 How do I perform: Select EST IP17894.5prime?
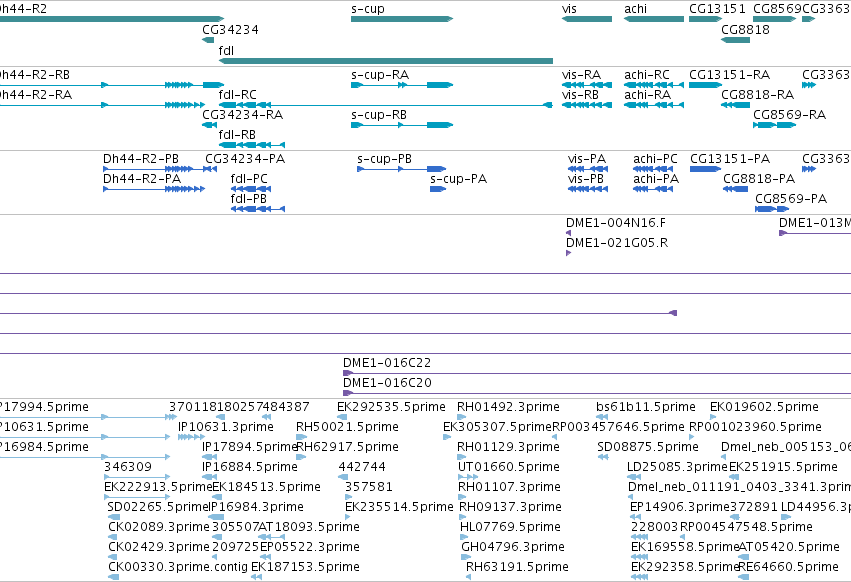click(208, 457)
